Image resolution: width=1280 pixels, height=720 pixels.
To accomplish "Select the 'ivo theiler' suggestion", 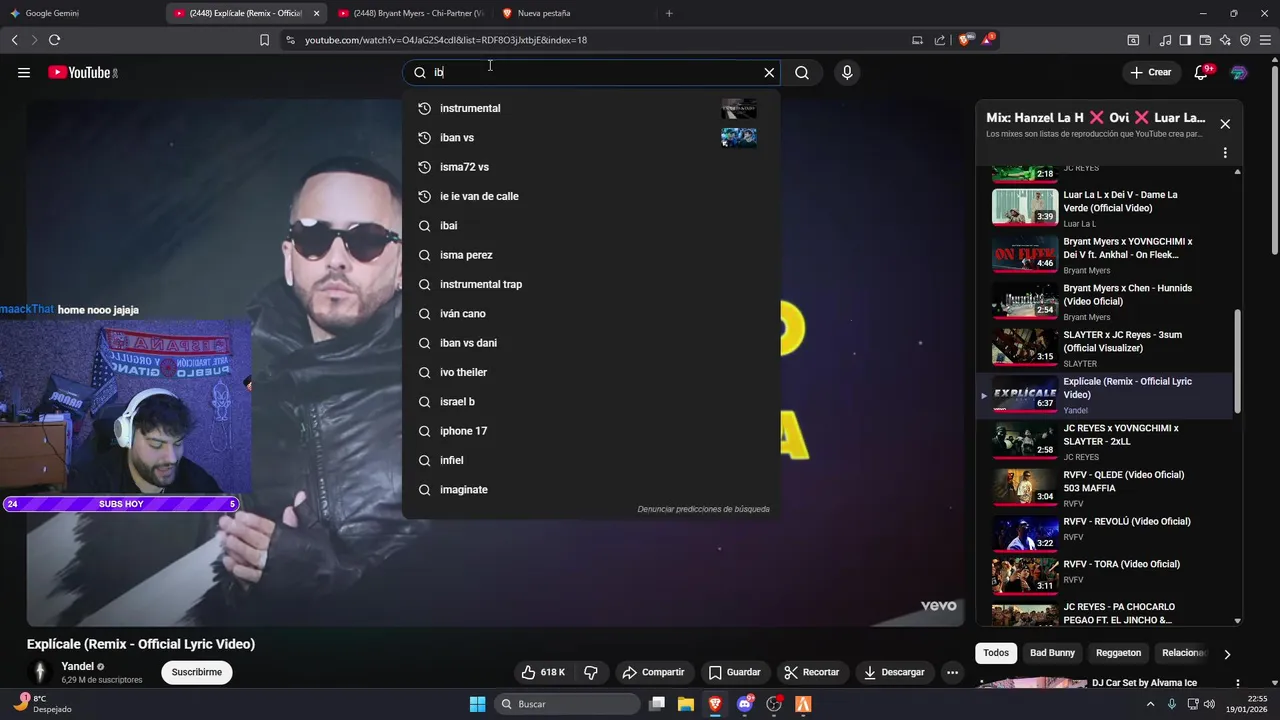I will 590,372.
